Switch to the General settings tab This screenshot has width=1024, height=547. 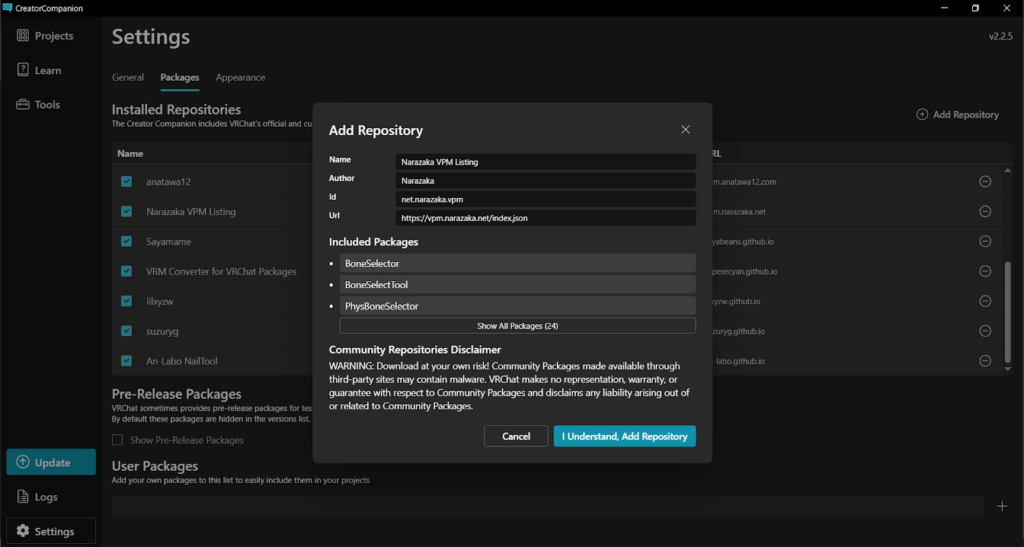click(128, 77)
